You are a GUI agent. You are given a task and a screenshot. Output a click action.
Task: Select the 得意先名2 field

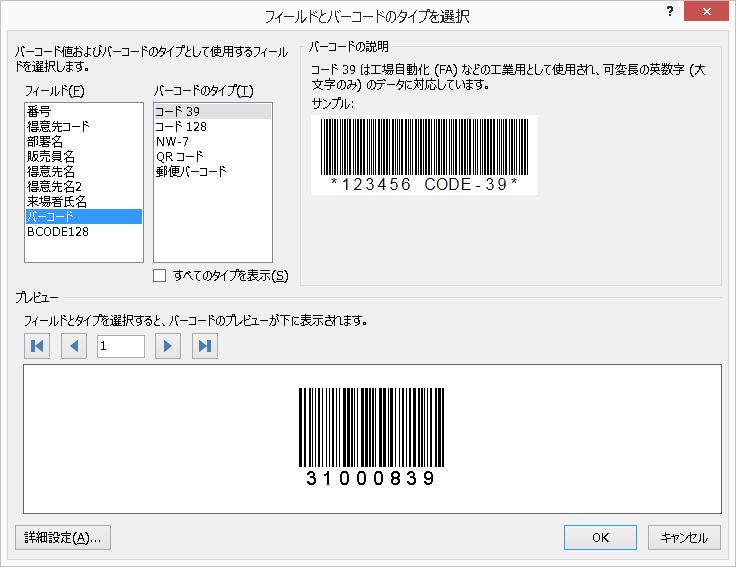pos(84,186)
